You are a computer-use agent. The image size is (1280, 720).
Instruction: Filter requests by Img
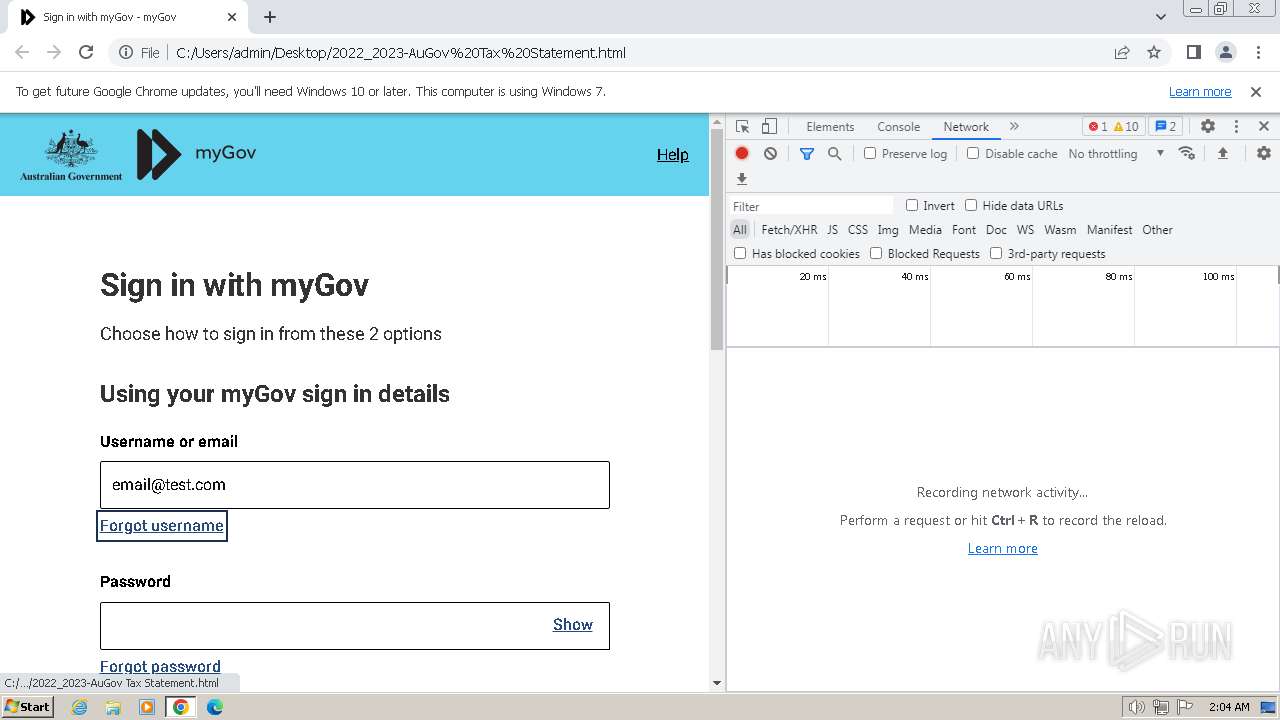888,230
